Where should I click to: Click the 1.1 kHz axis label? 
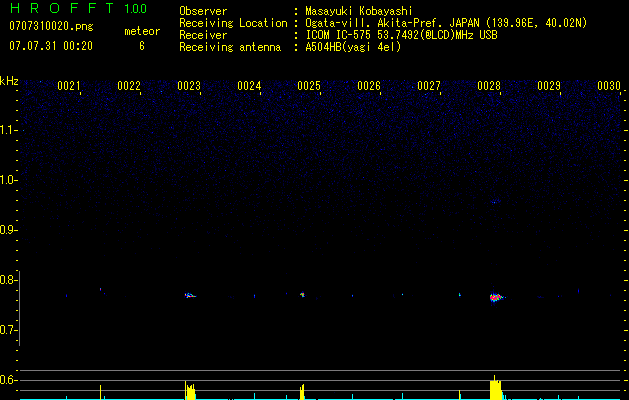8,130
